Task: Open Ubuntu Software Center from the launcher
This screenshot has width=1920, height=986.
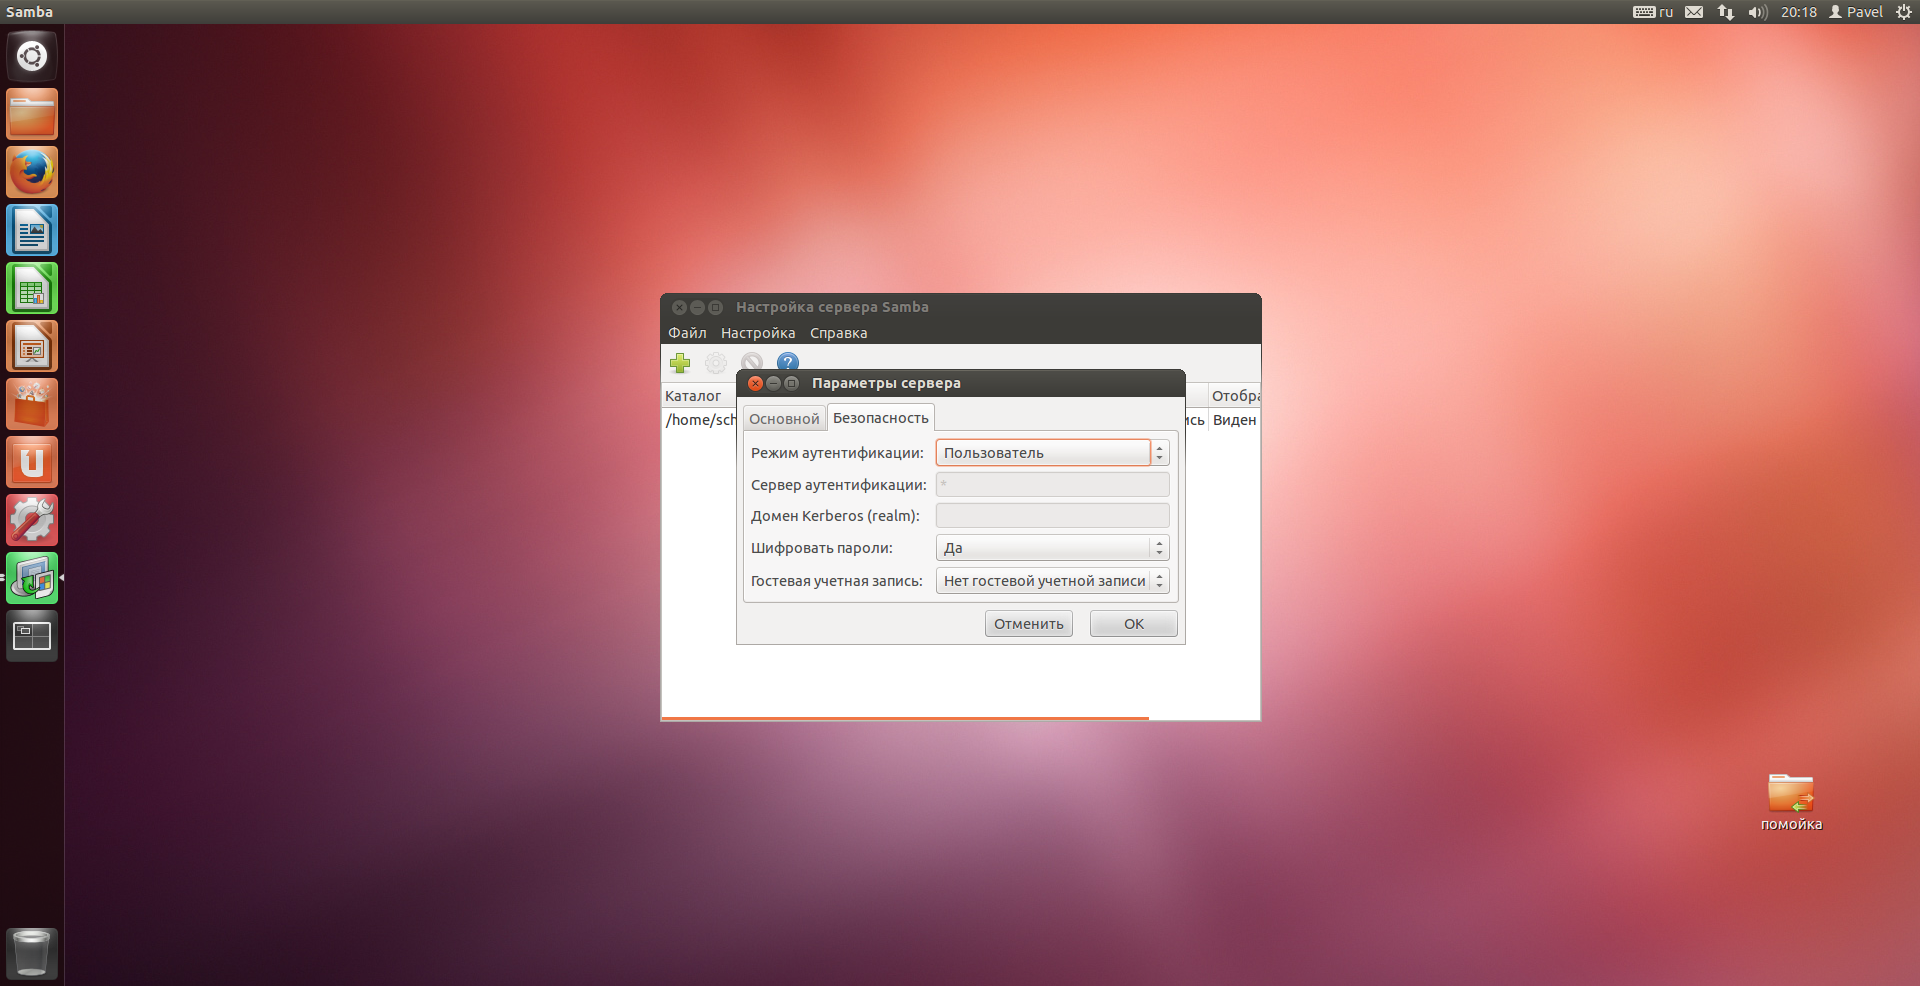Action: 32,404
